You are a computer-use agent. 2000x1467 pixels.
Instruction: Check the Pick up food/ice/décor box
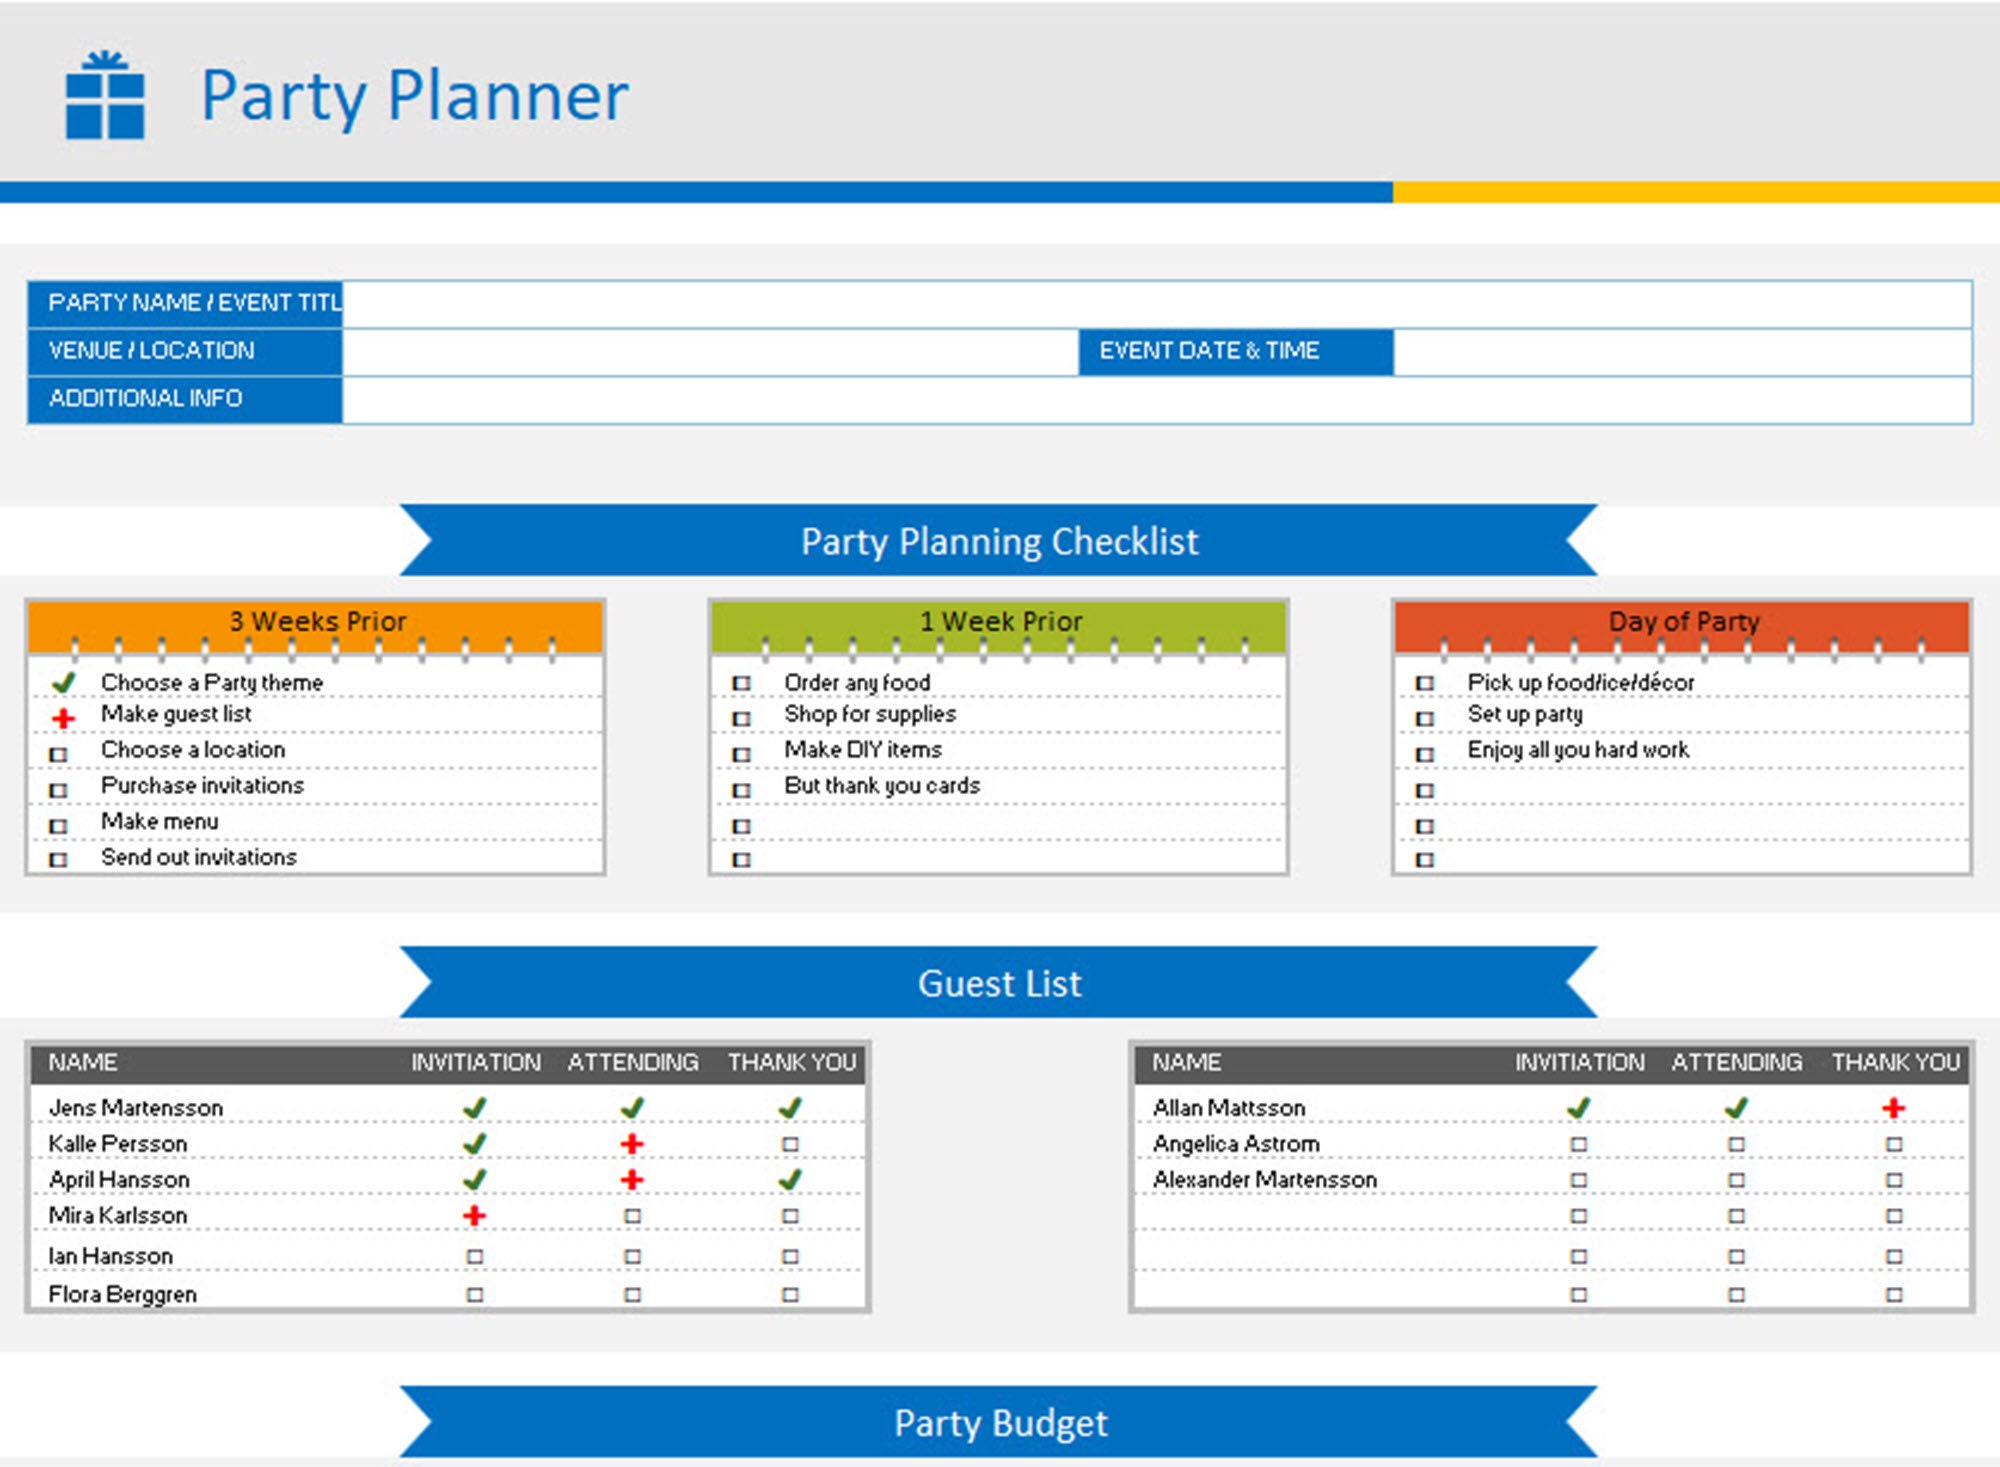(x=1425, y=683)
